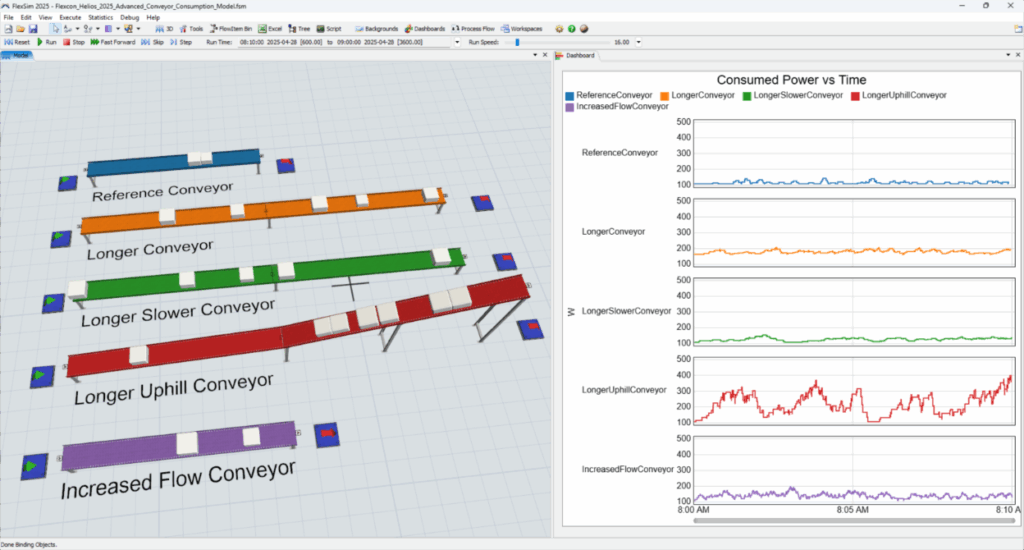Open the Excel interface tool
1024x550 pixels.
click(x=269, y=30)
